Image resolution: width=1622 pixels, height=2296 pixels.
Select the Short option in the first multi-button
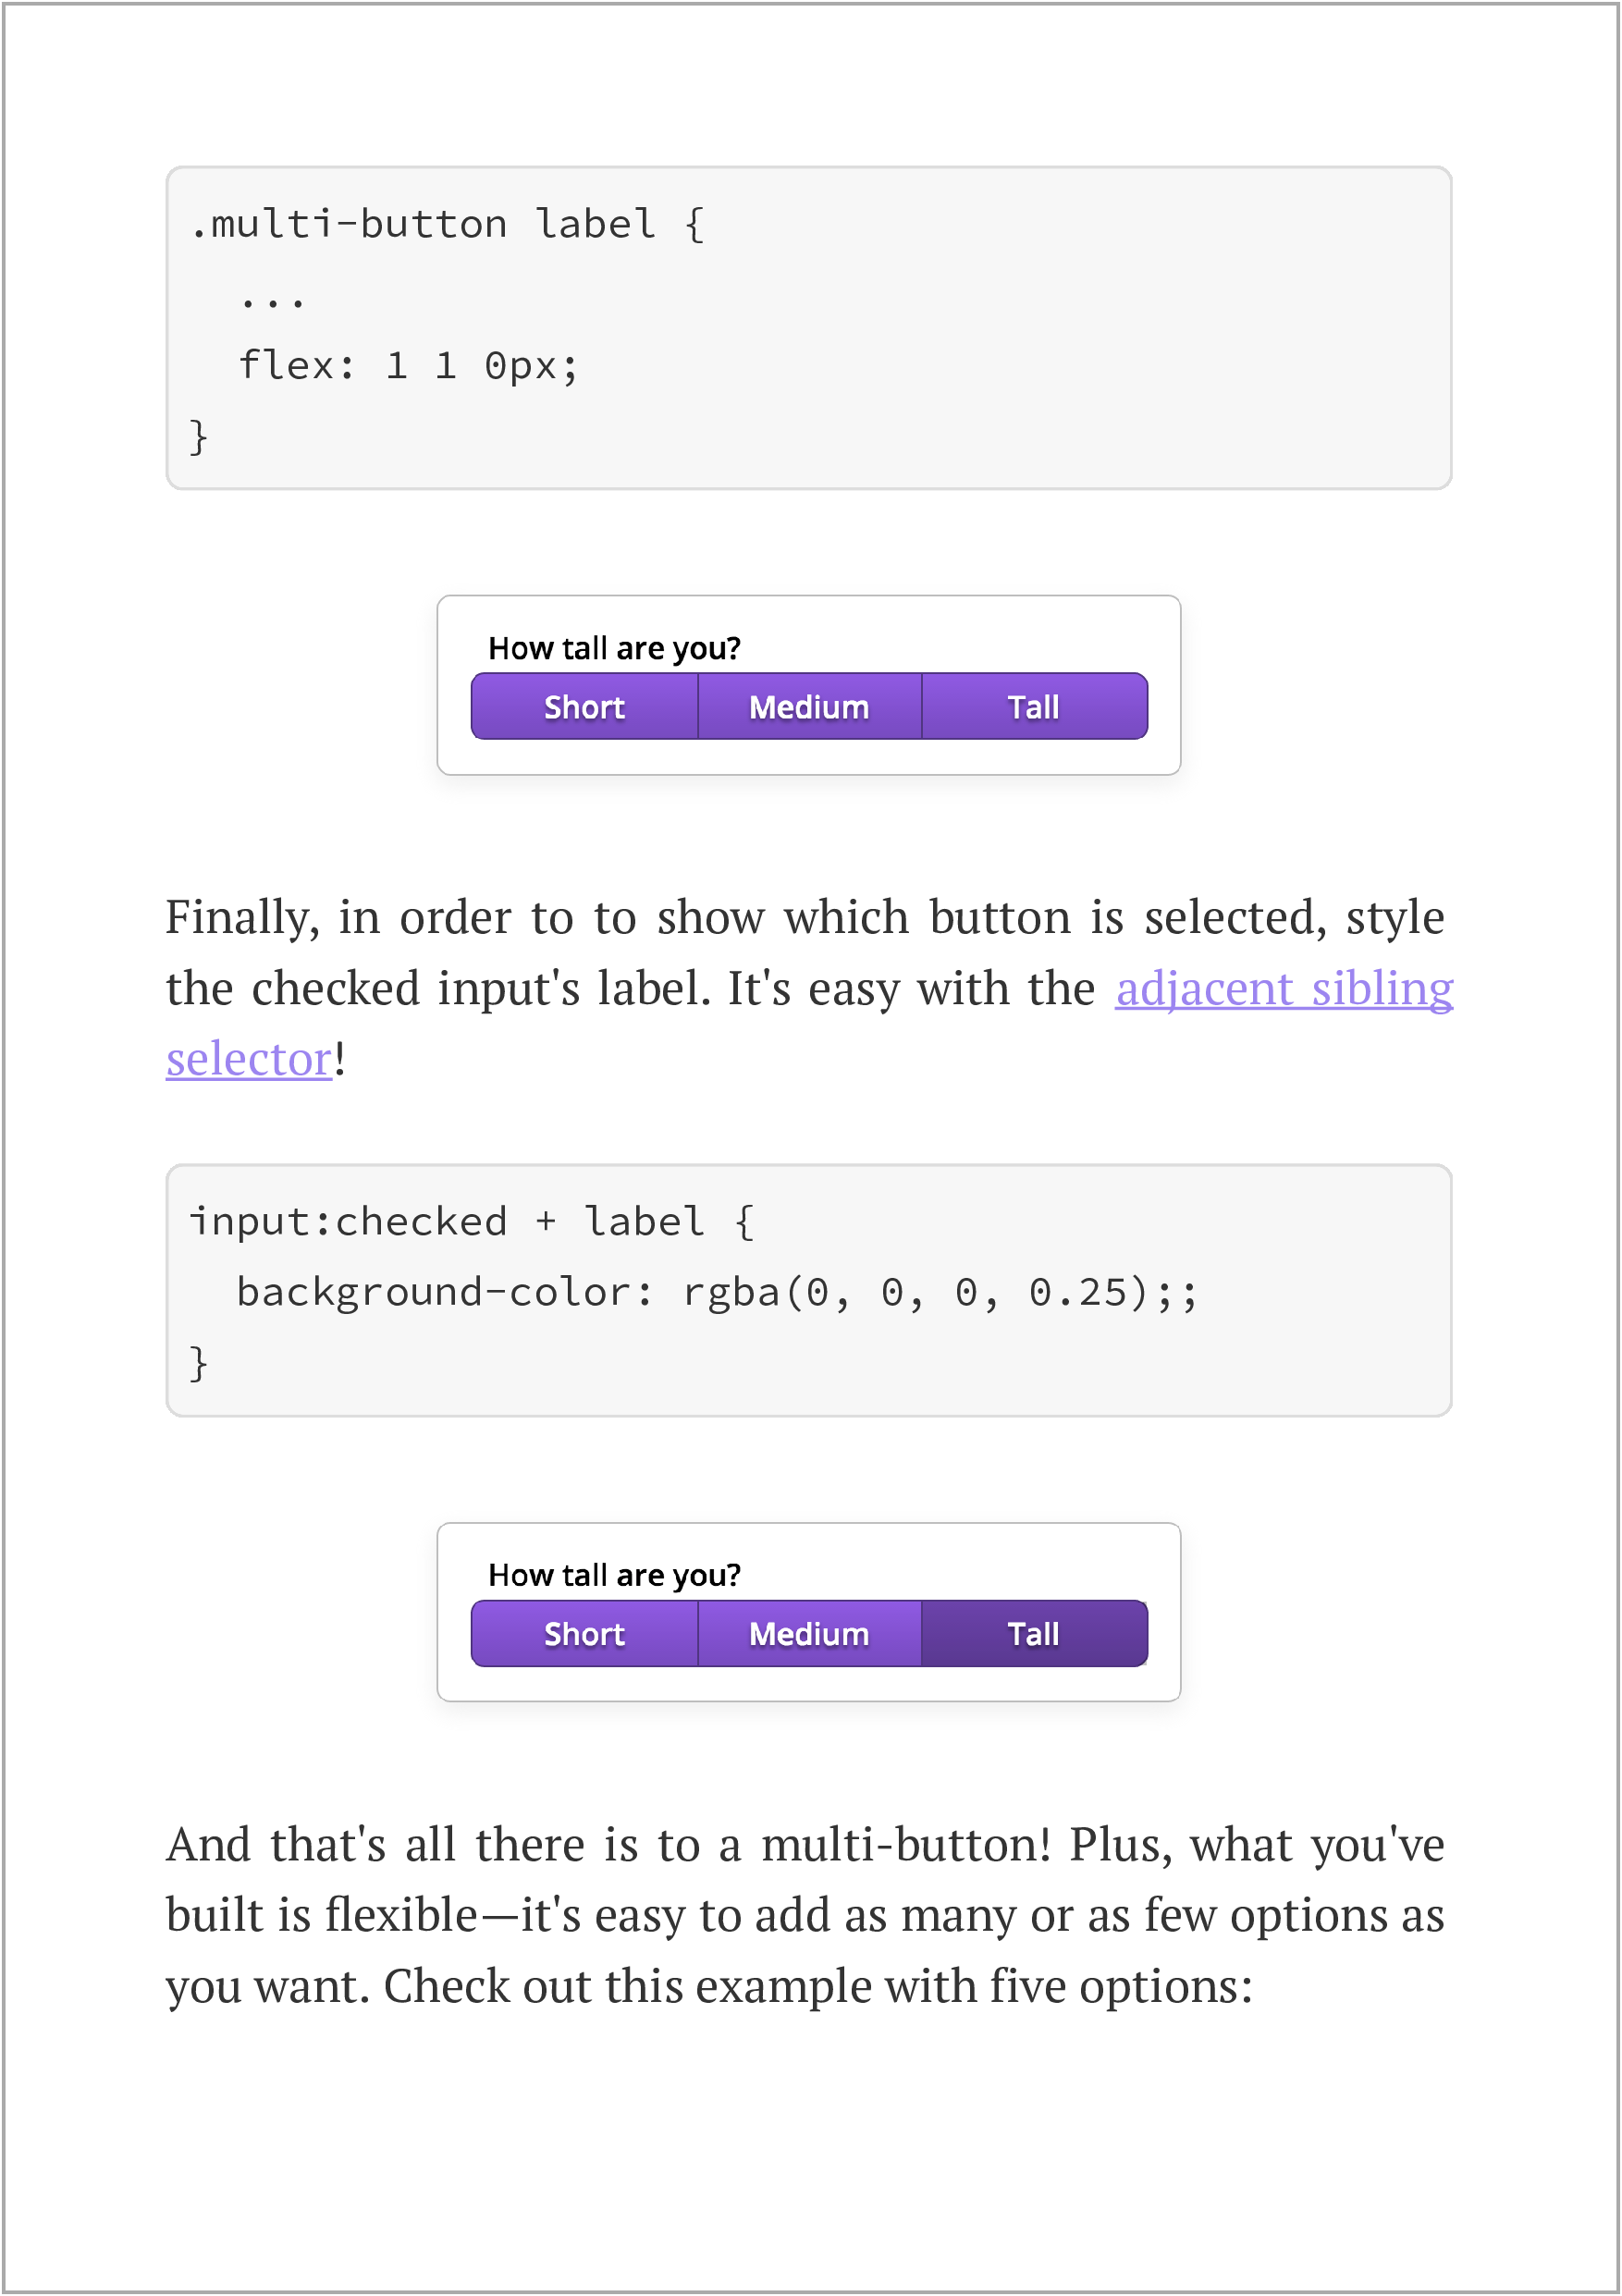tap(584, 706)
